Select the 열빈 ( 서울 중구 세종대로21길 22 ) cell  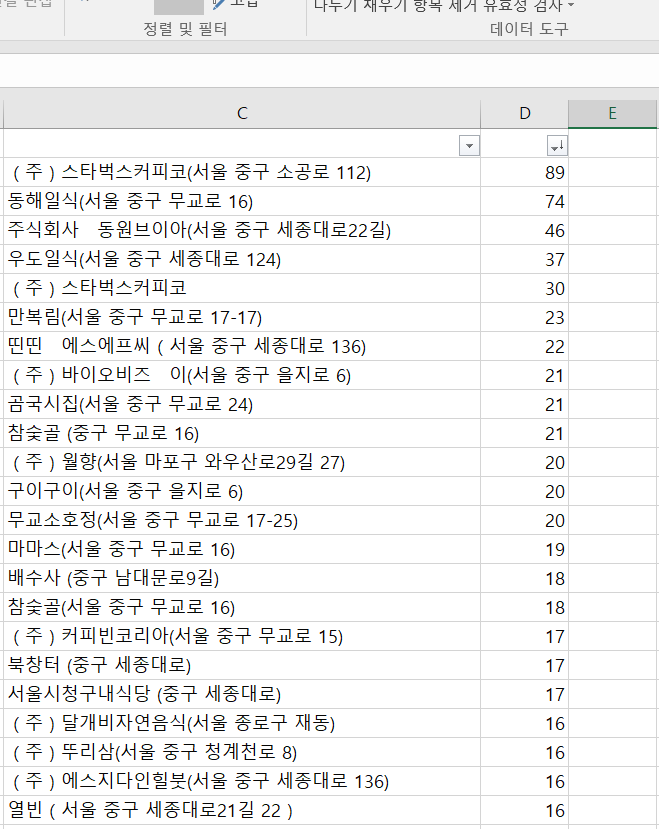242,810
